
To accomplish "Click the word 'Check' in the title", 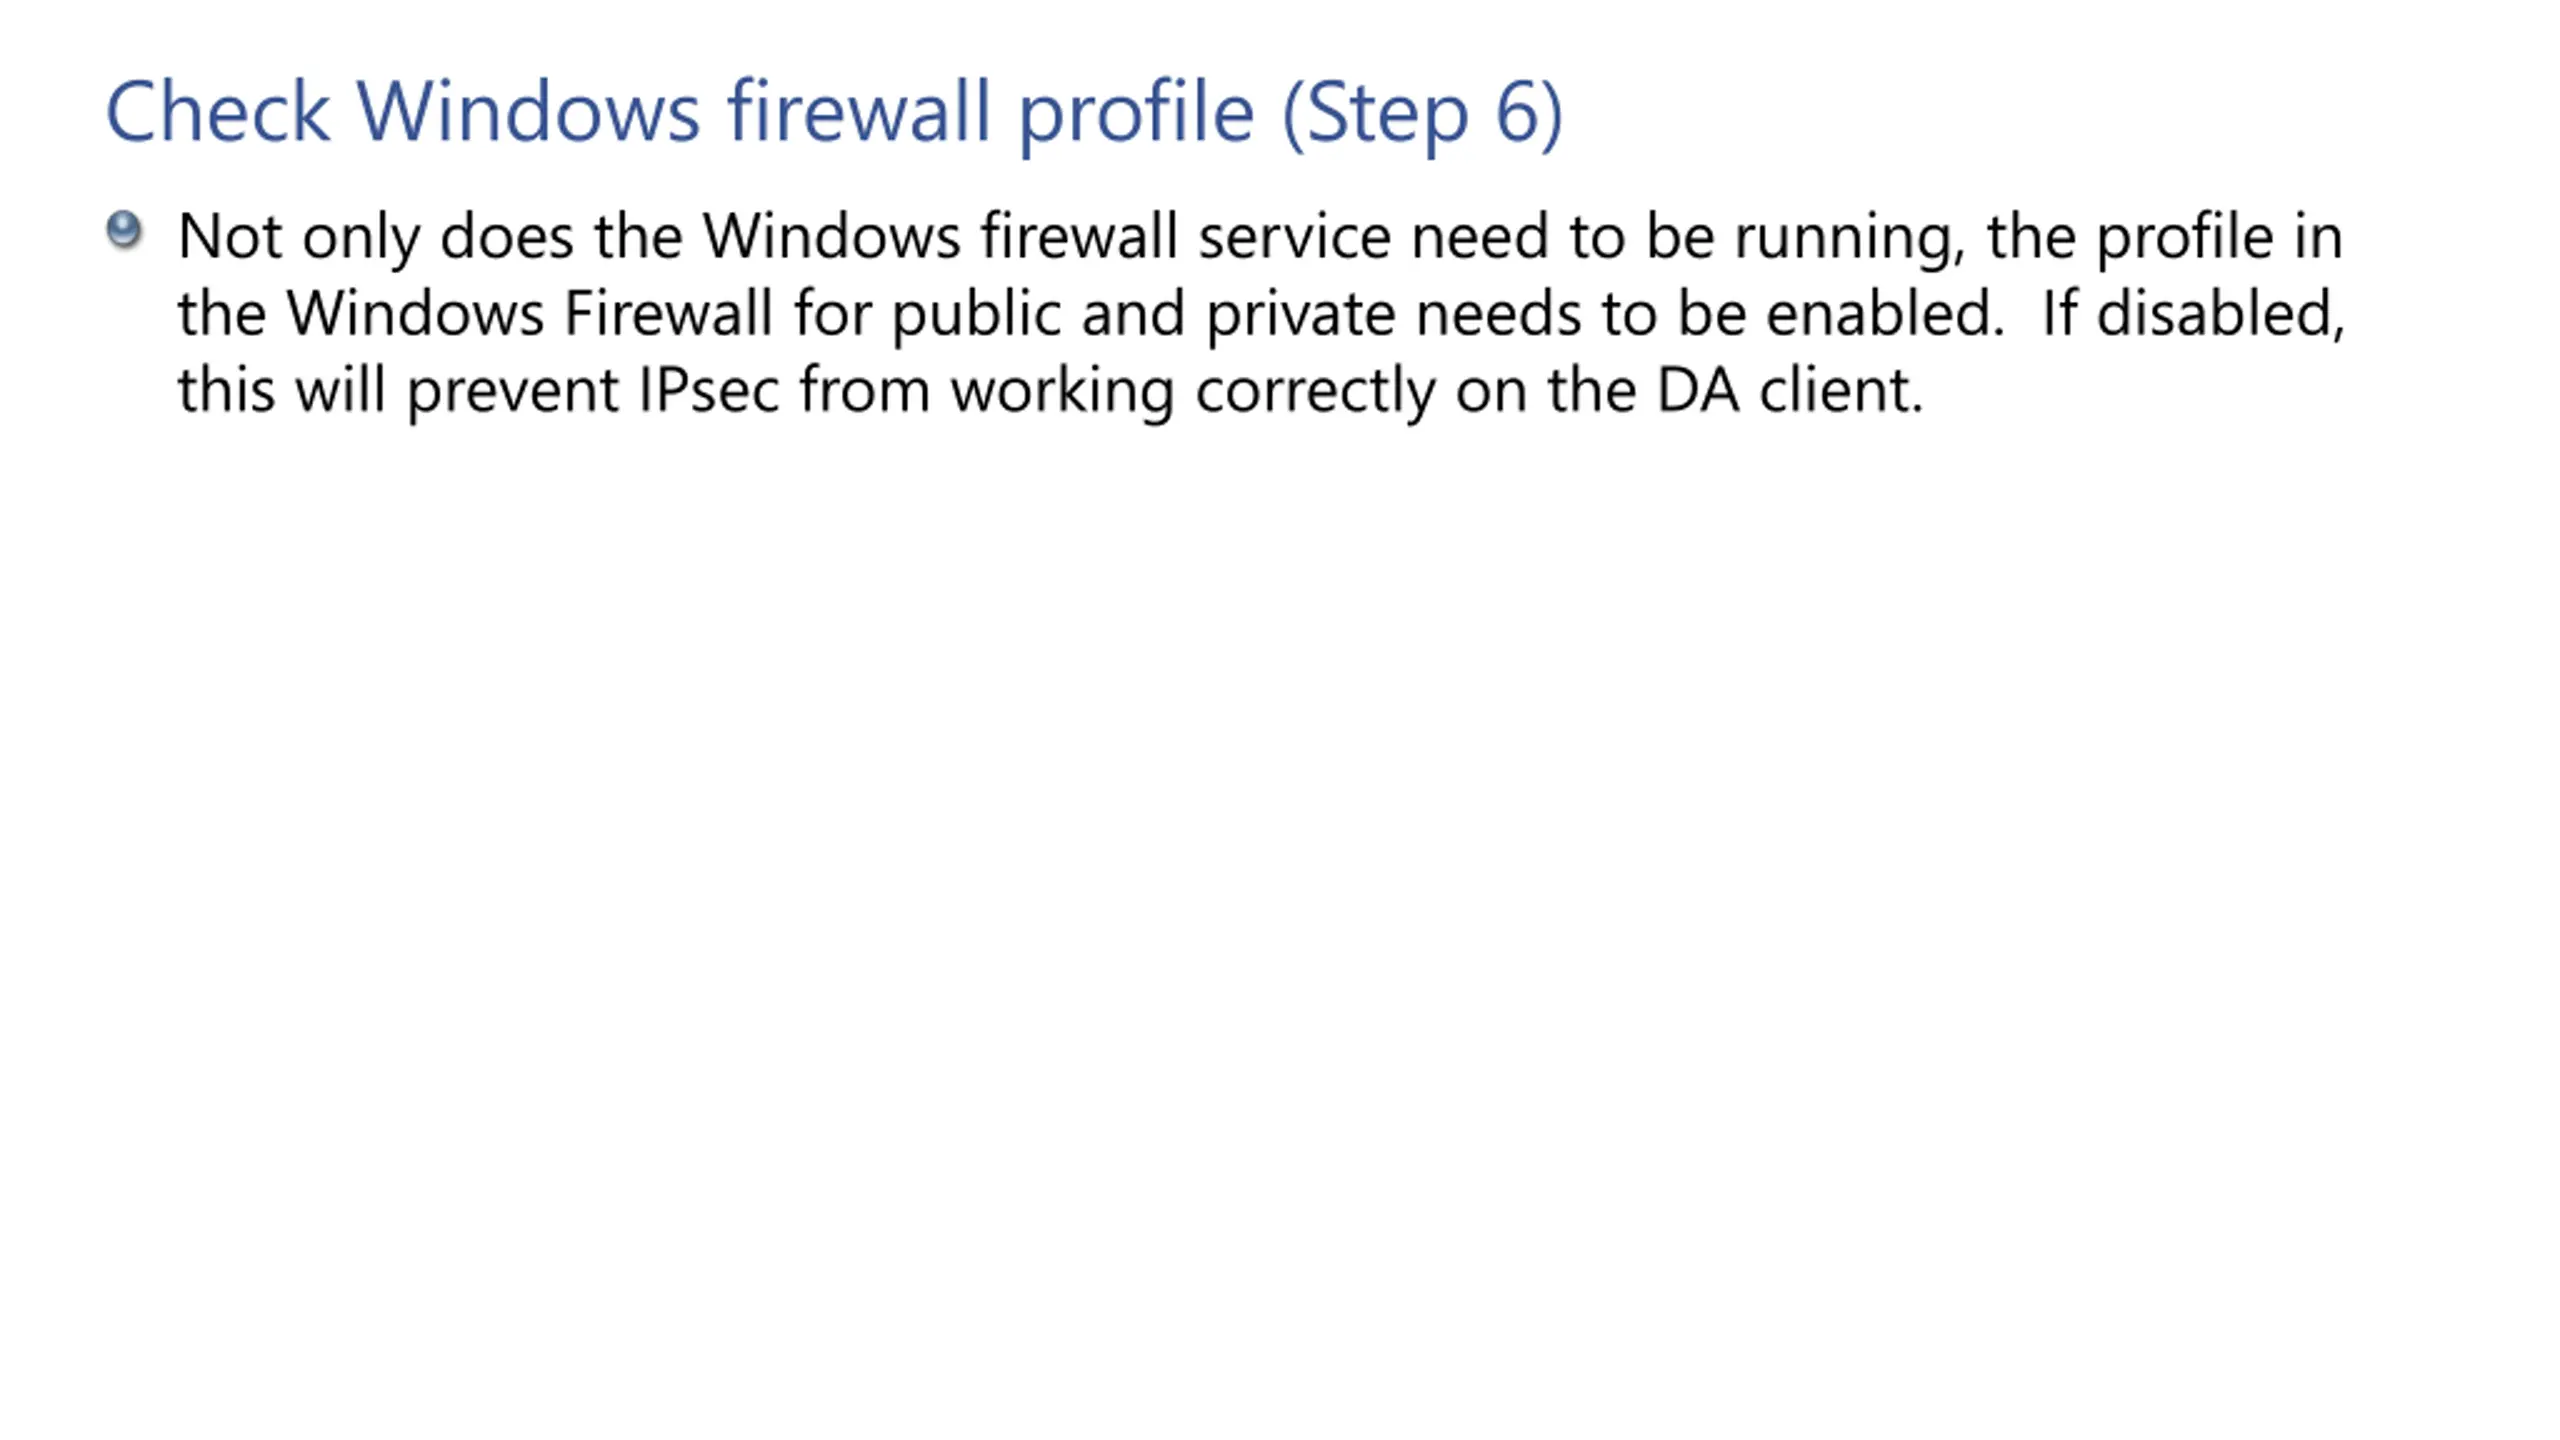I will click(217, 112).
